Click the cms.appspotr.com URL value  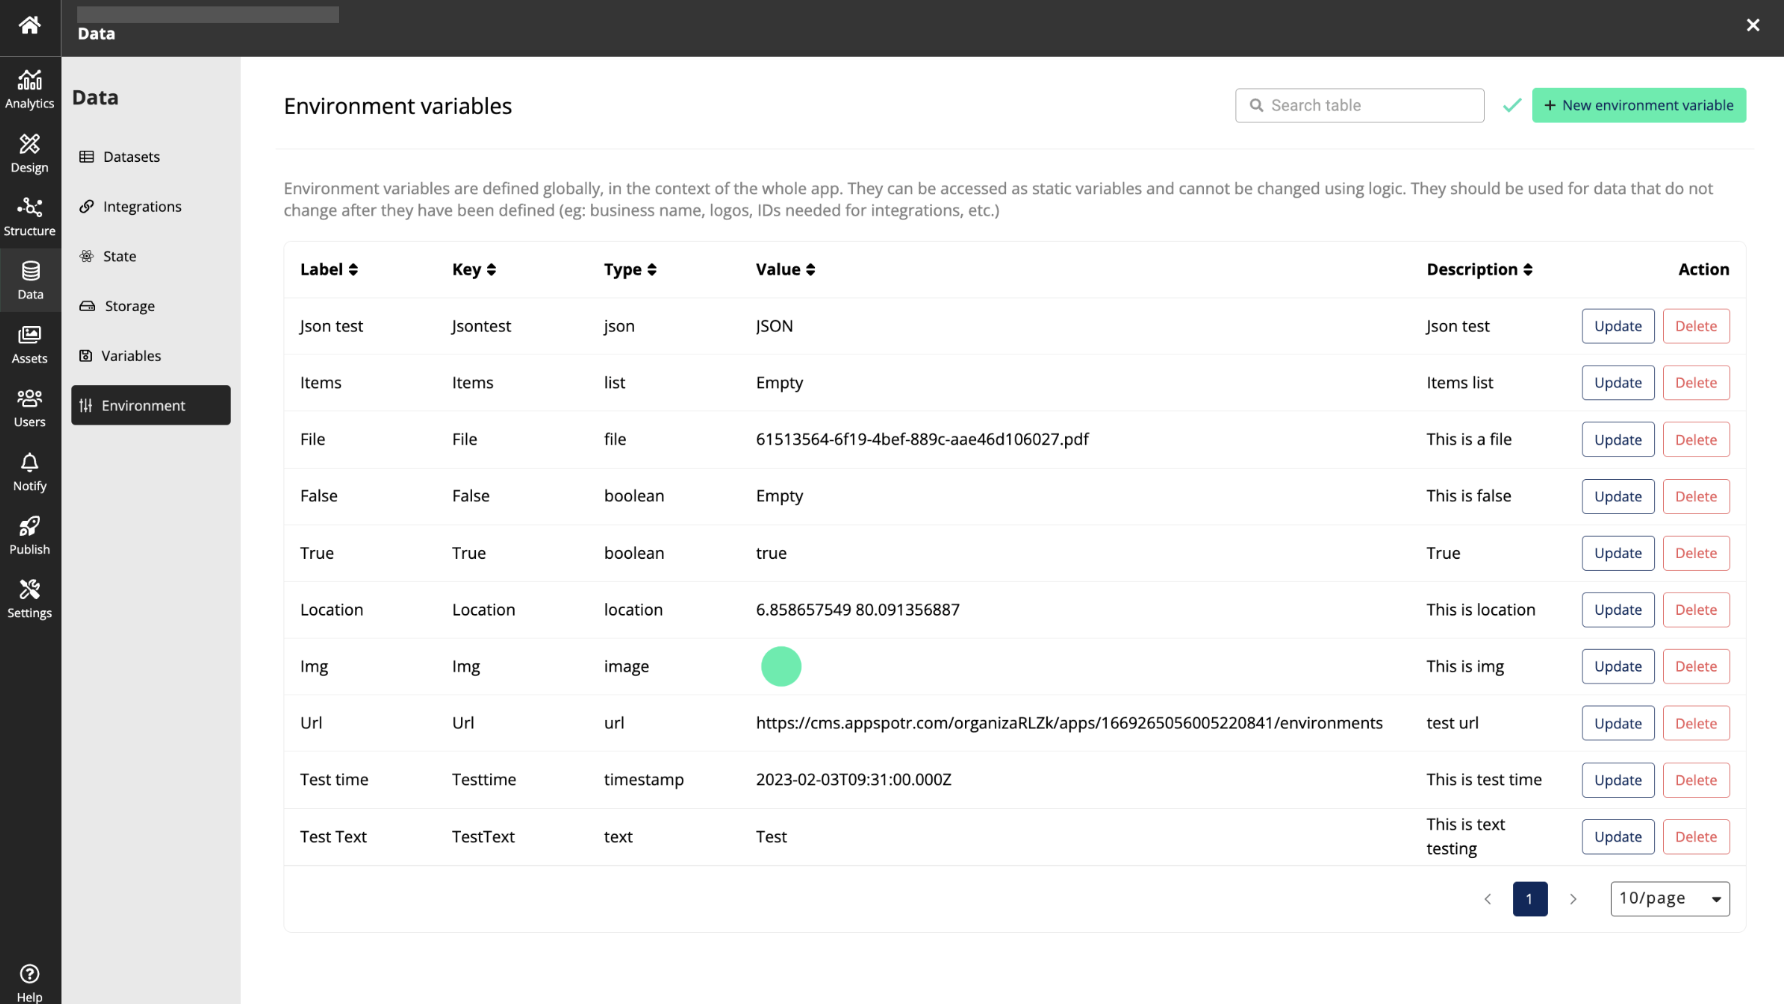(x=1069, y=723)
